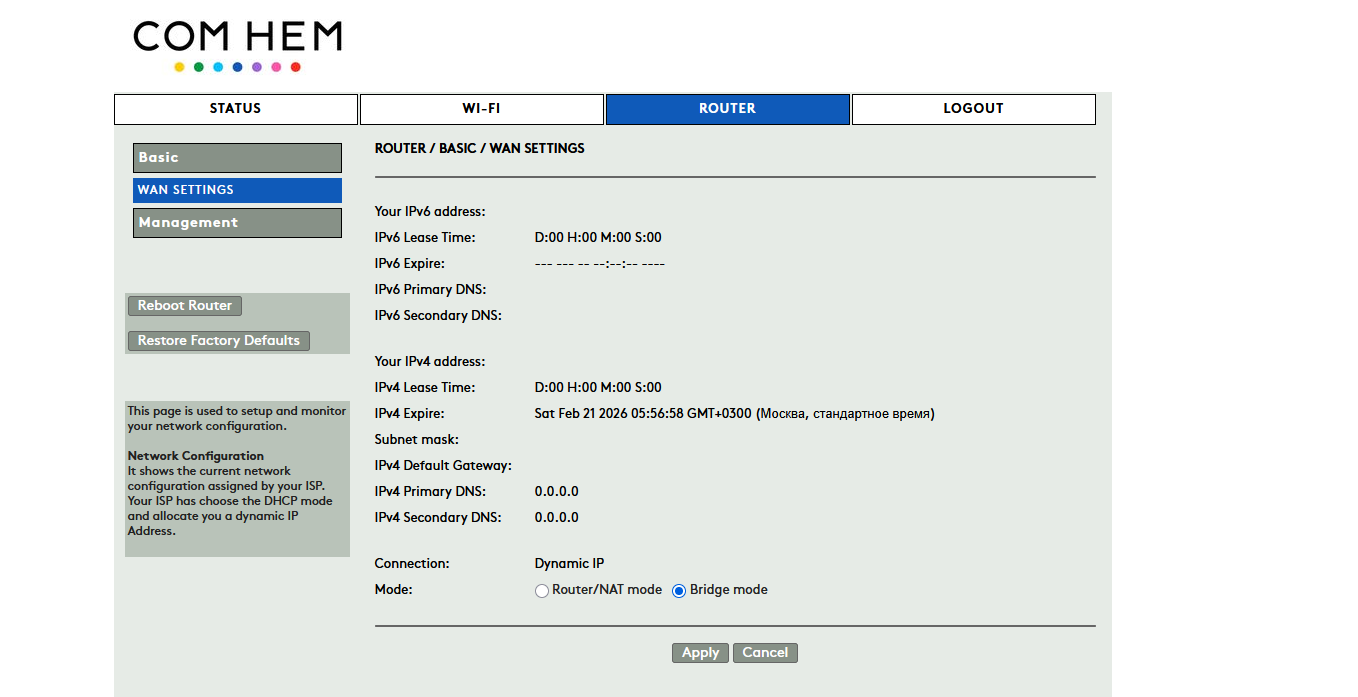Cancel the WAN settings changes
The width and height of the screenshot is (1358, 697).
point(765,653)
